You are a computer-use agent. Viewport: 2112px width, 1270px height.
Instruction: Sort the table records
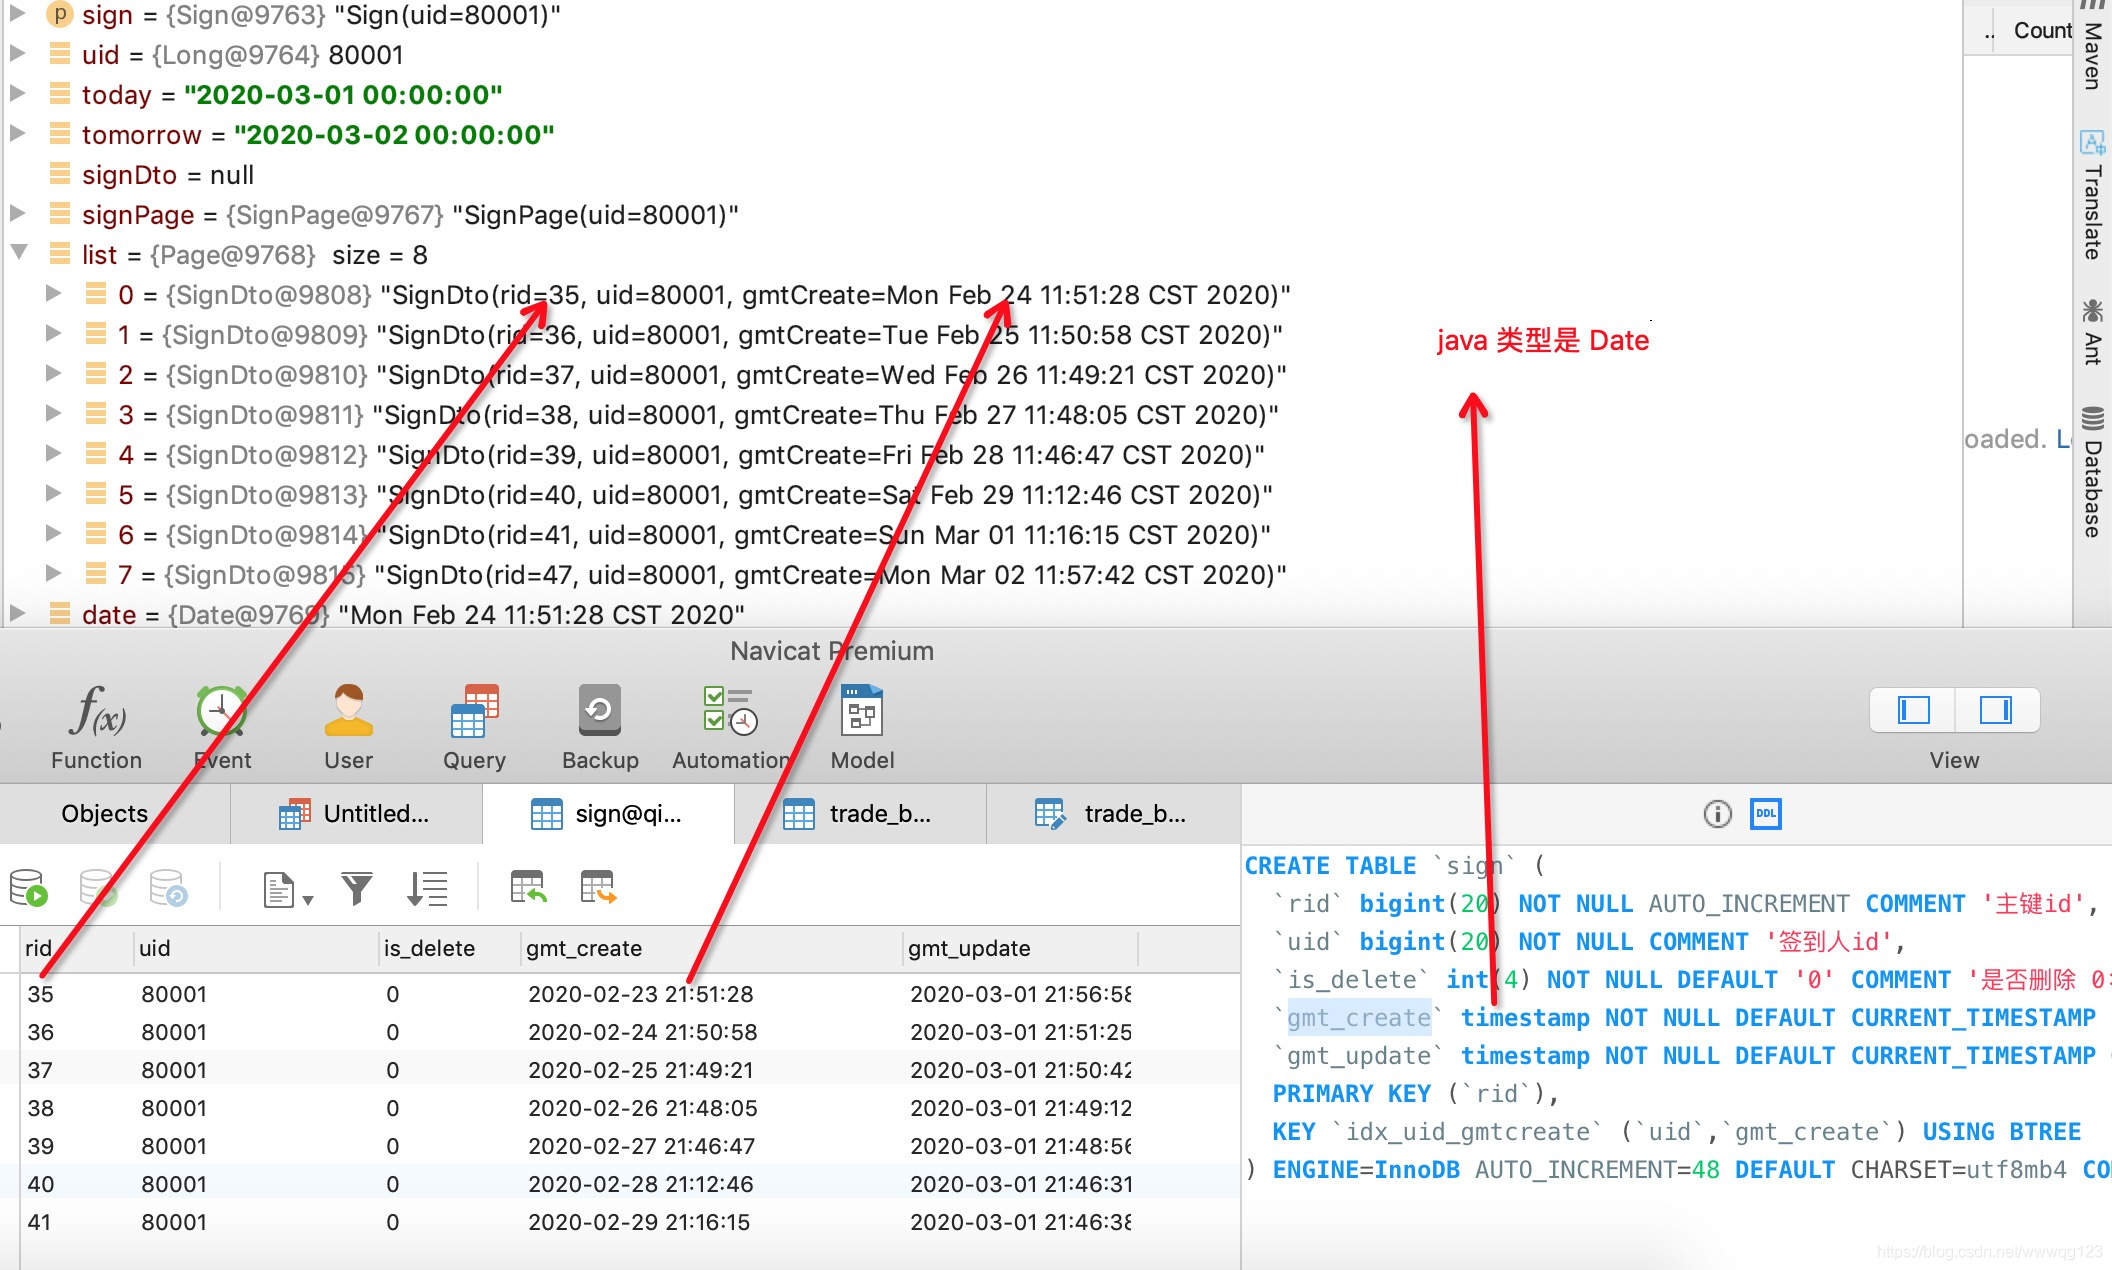point(427,887)
